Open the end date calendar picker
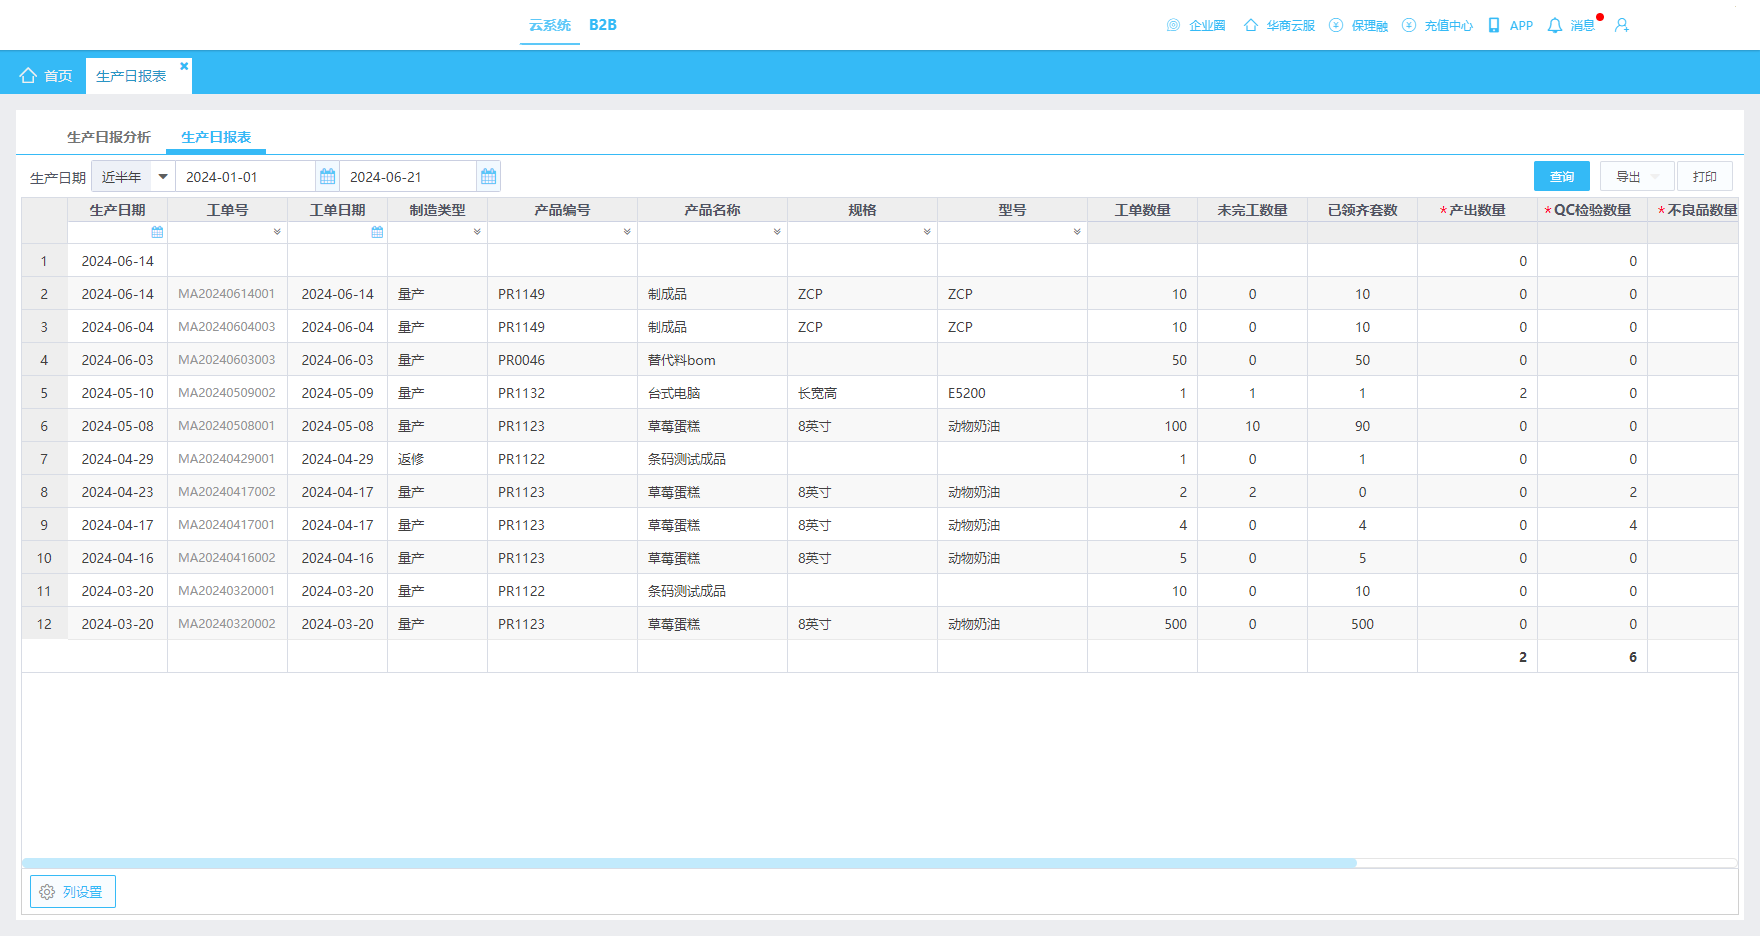The height and width of the screenshot is (936, 1760). pos(488,177)
